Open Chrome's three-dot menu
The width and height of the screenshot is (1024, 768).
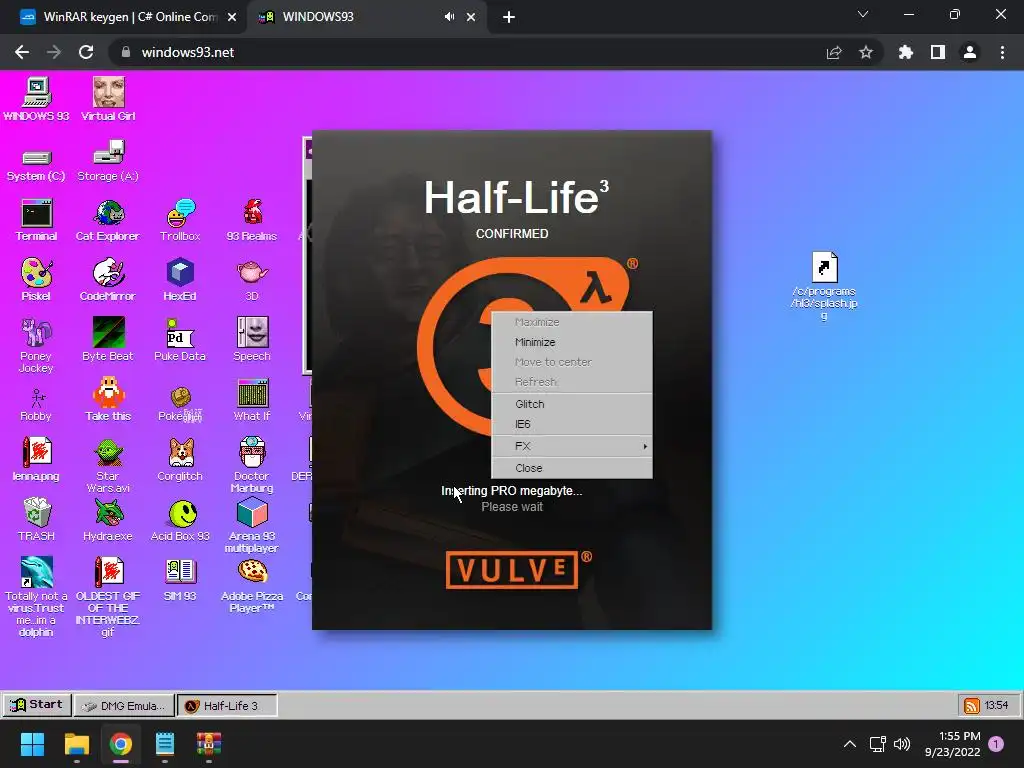pos(1002,52)
